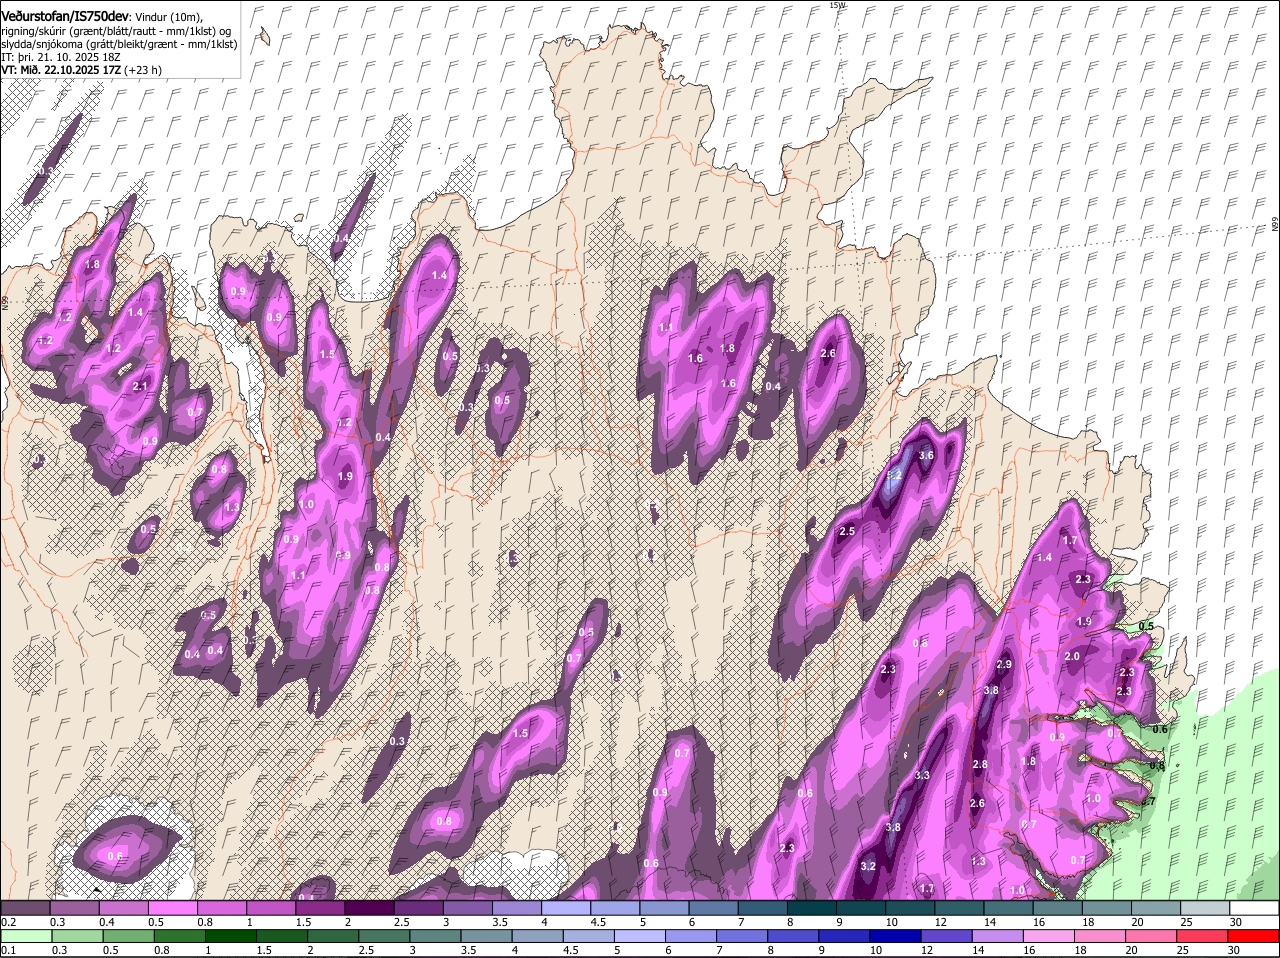This screenshot has width=1280, height=958.
Task: Click the 5.2 precipitation value on the map
Action: coord(895,475)
